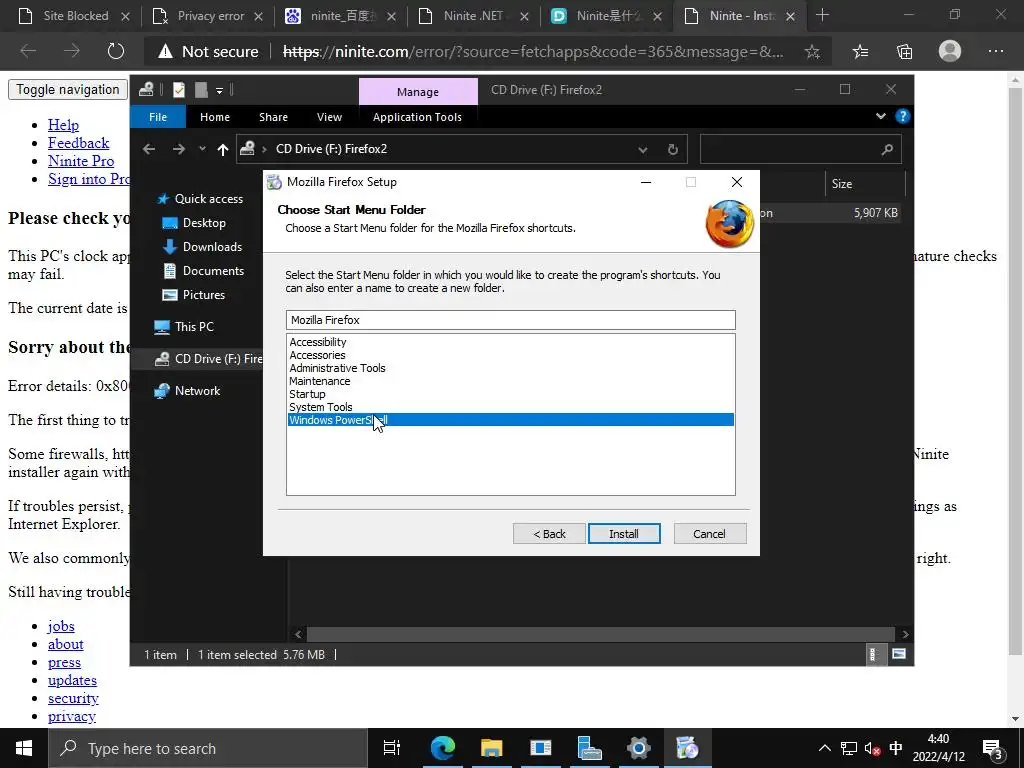Open Edge Collections icon
The image size is (1024, 768).
[904, 52]
